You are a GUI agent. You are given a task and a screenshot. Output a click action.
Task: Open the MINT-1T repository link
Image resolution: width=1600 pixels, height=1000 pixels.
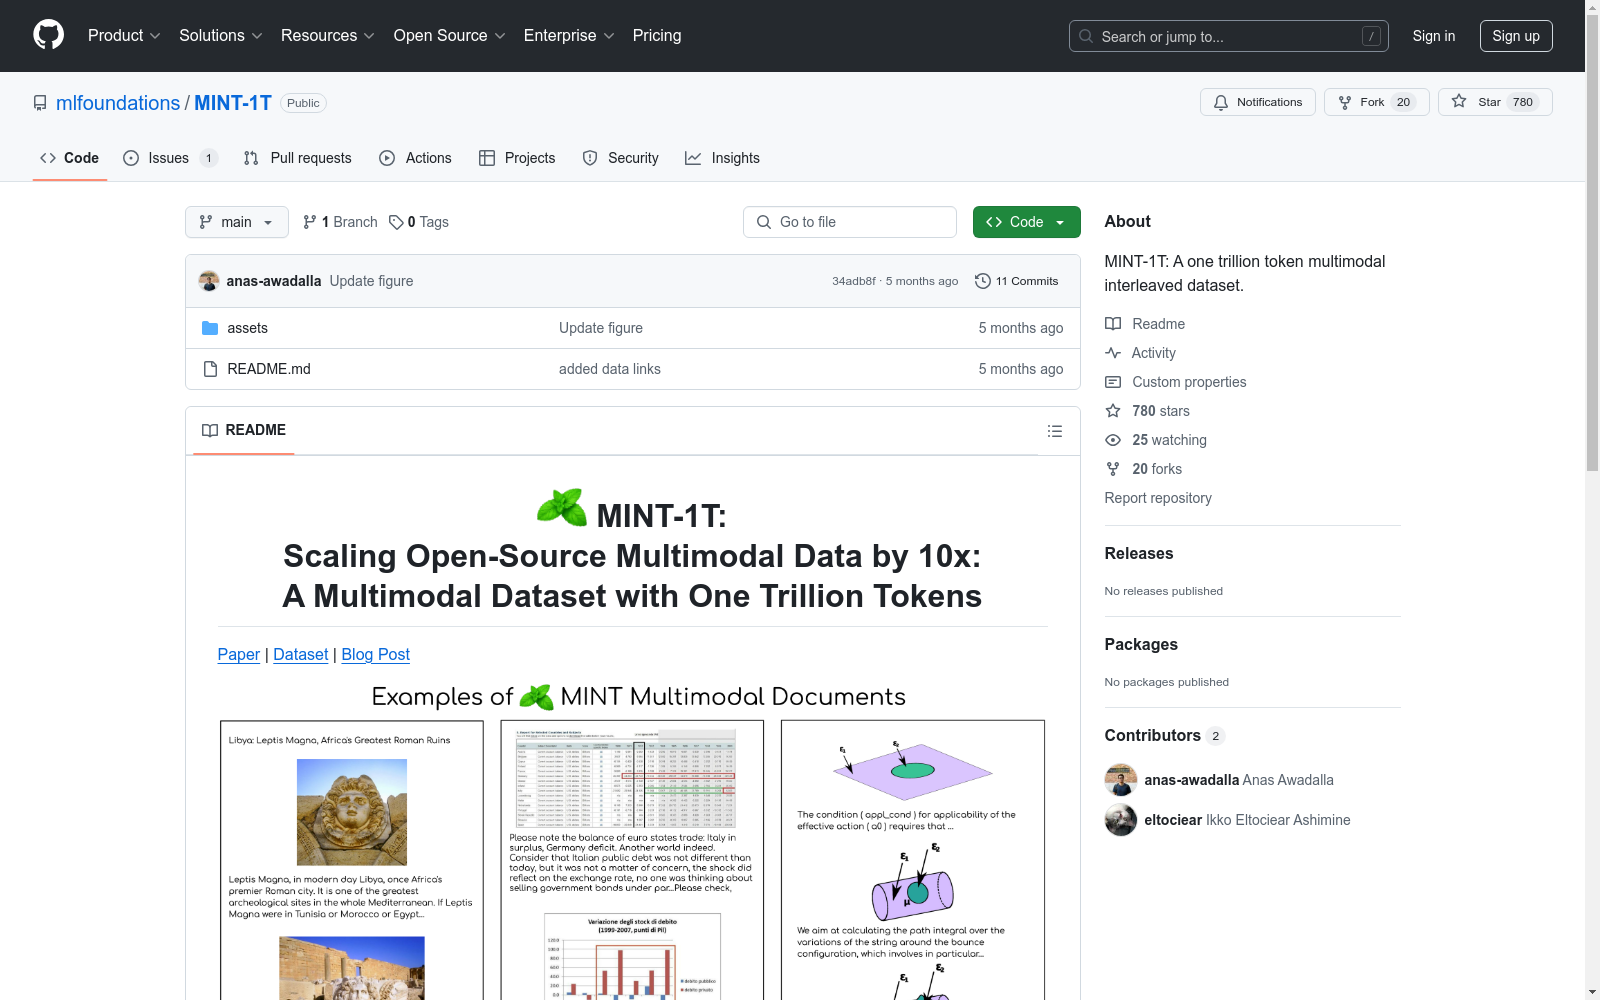coord(233,103)
